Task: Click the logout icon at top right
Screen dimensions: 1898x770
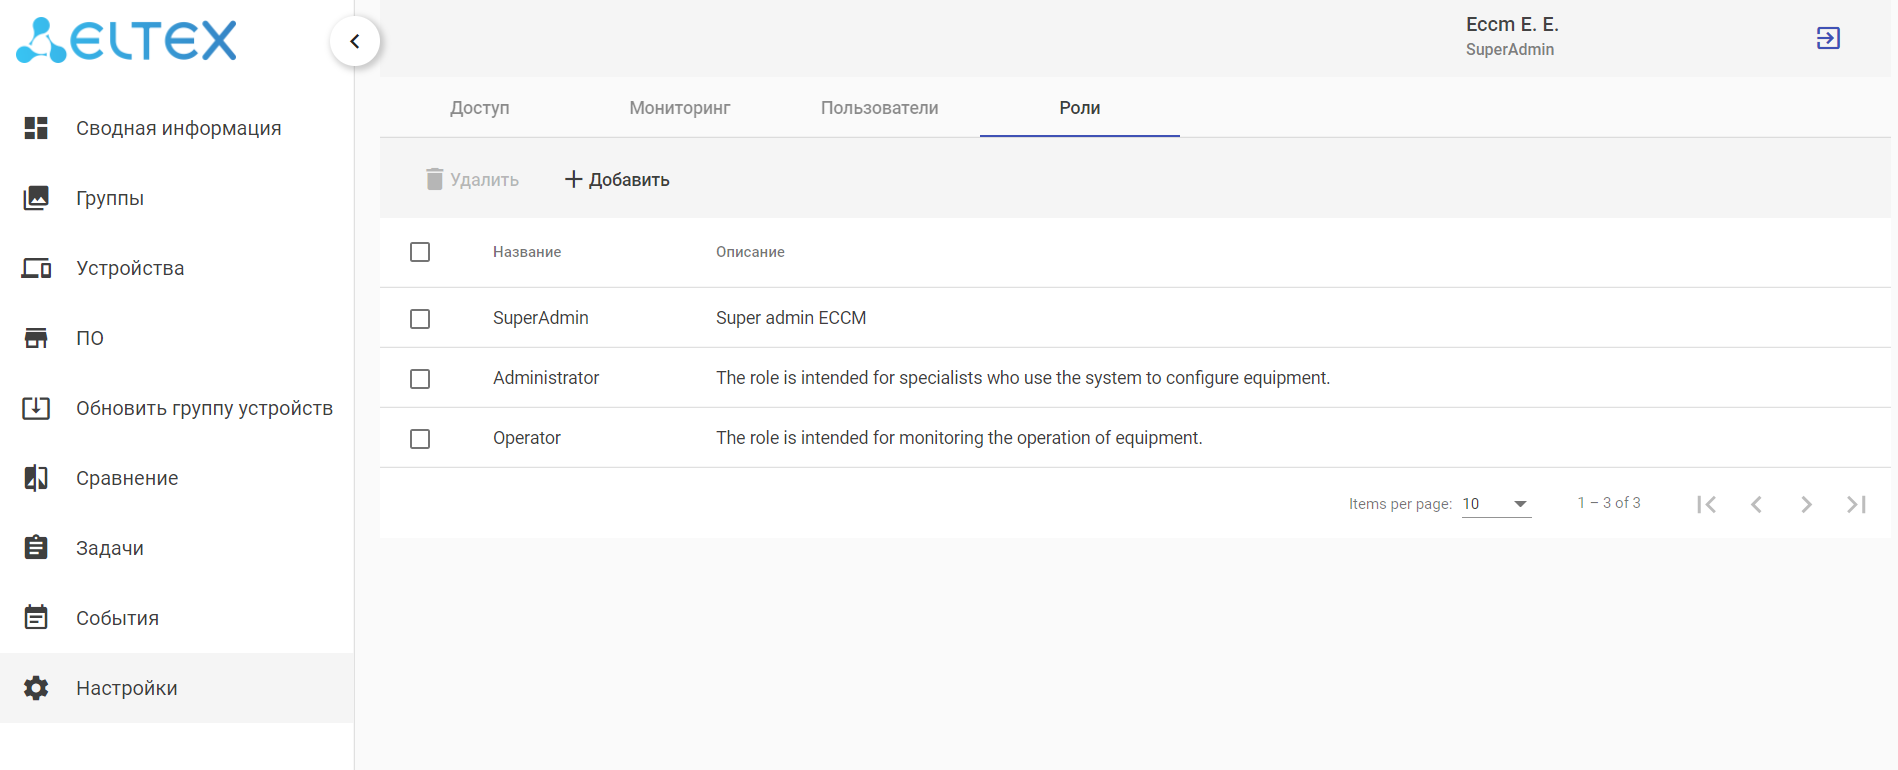Action: tap(1828, 38)
